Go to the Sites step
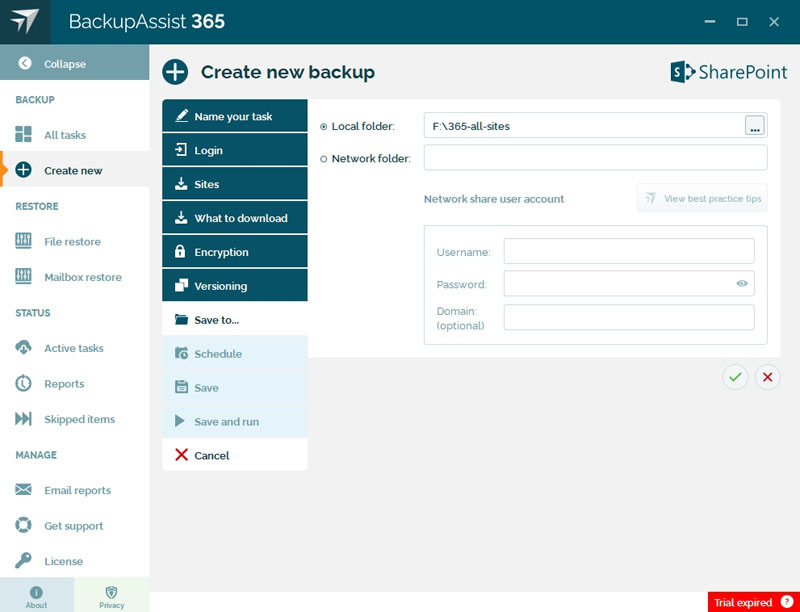The width and height of the screenshot is (800, 612). point(235,184)
